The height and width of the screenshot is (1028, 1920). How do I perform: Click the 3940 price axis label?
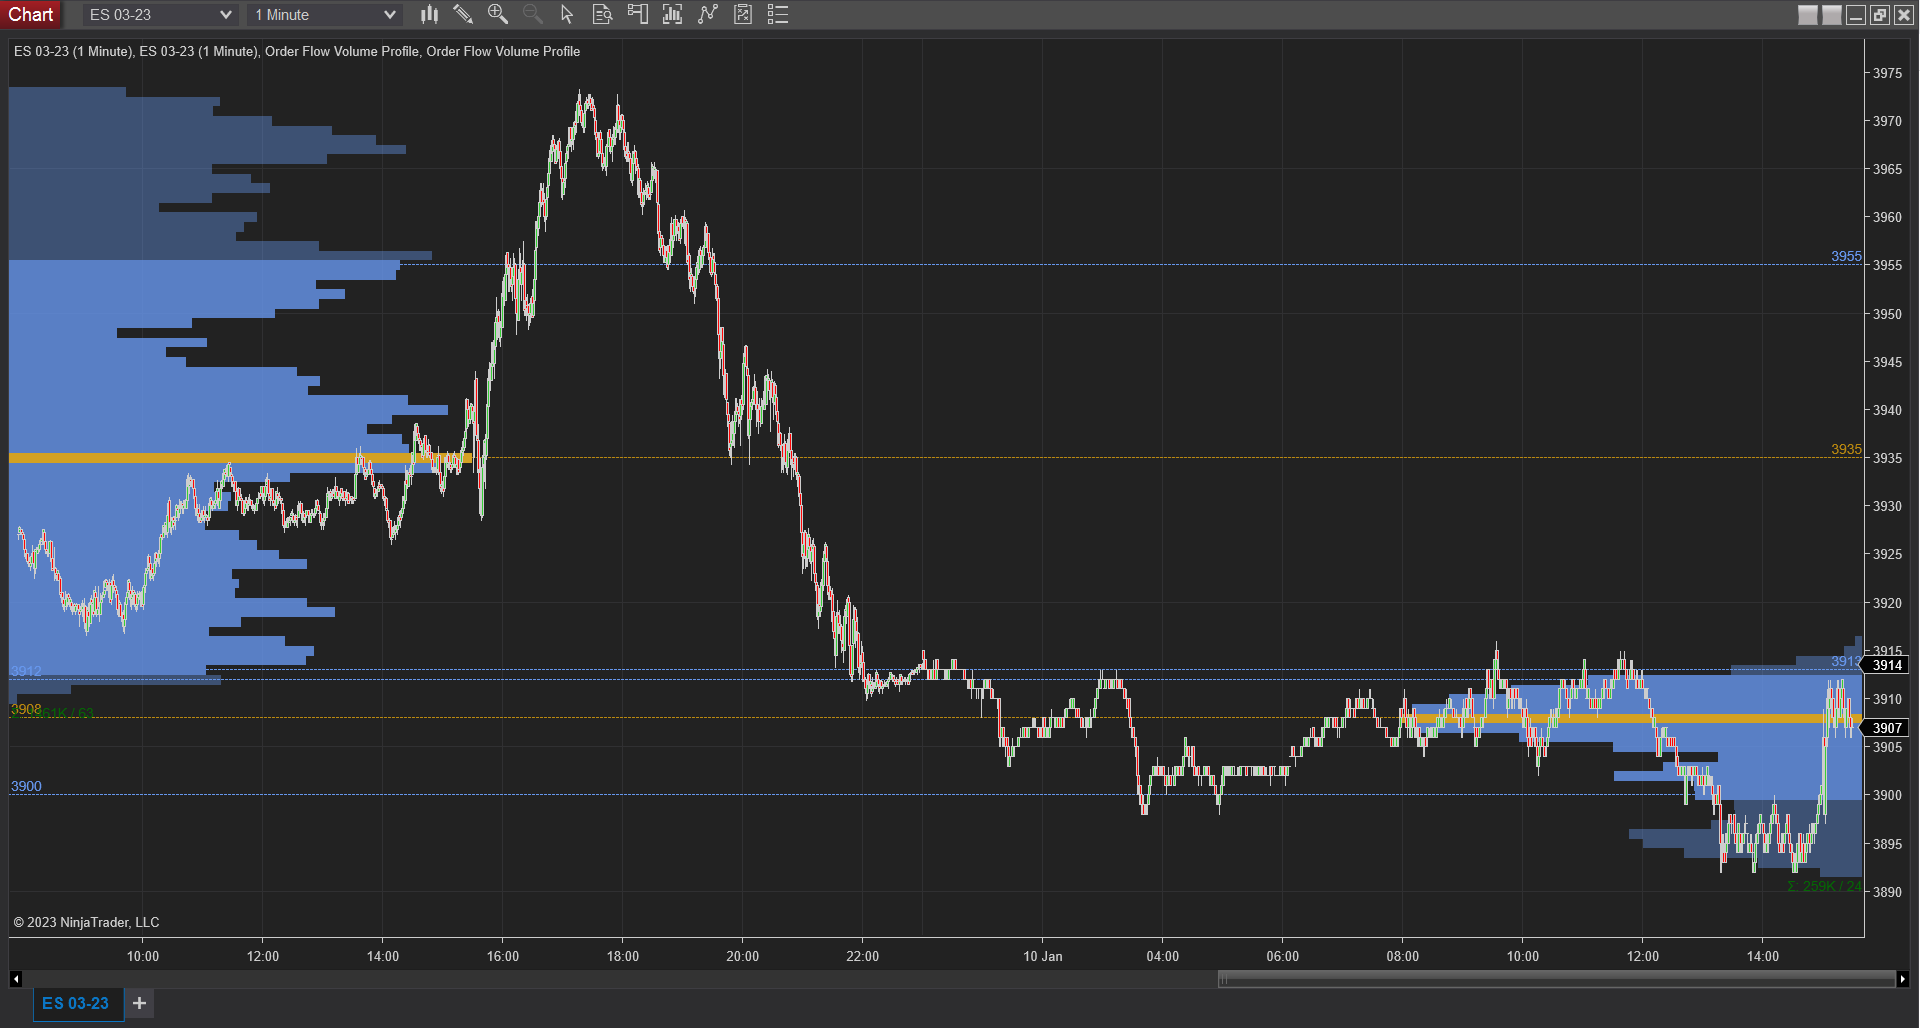coord(1888,410)
